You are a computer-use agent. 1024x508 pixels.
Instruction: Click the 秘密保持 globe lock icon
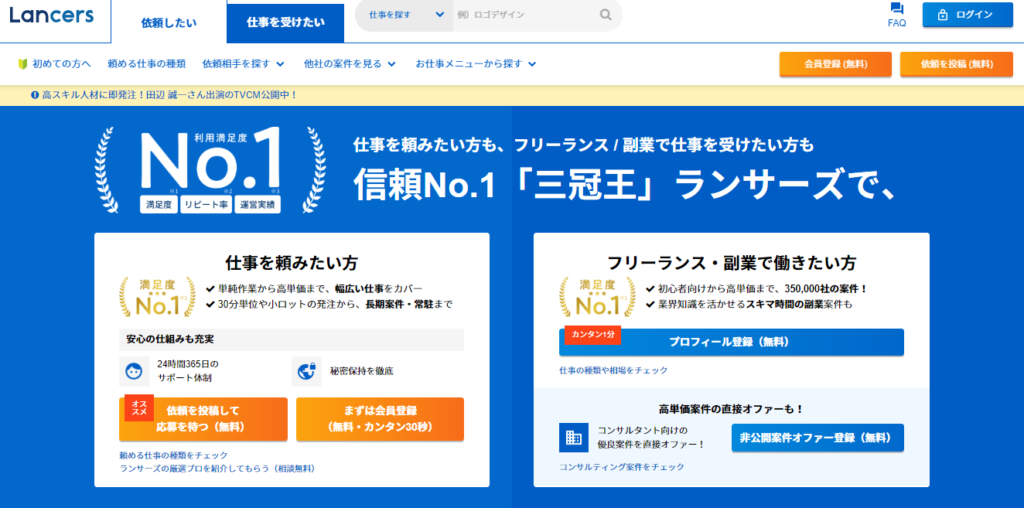pos(306,372)
